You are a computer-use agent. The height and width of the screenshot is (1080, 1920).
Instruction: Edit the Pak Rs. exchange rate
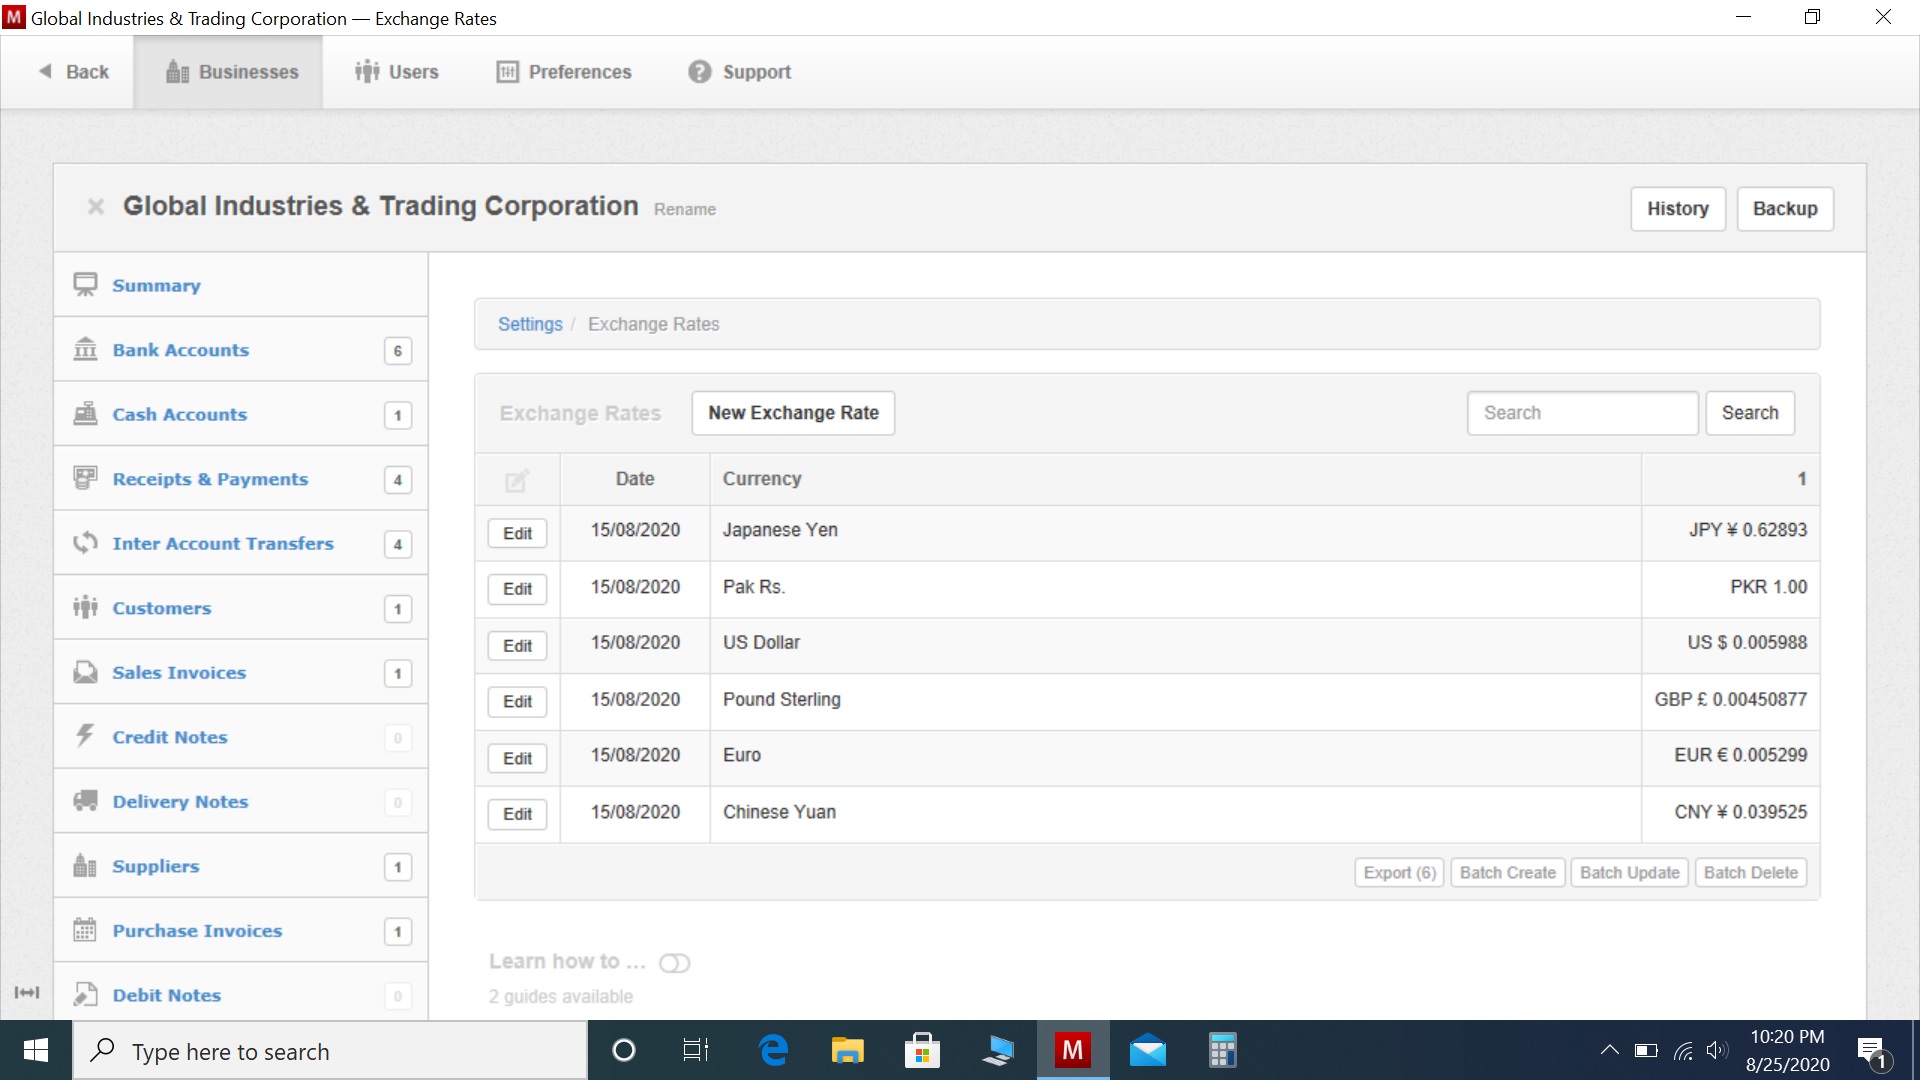[x=517, y=589]
